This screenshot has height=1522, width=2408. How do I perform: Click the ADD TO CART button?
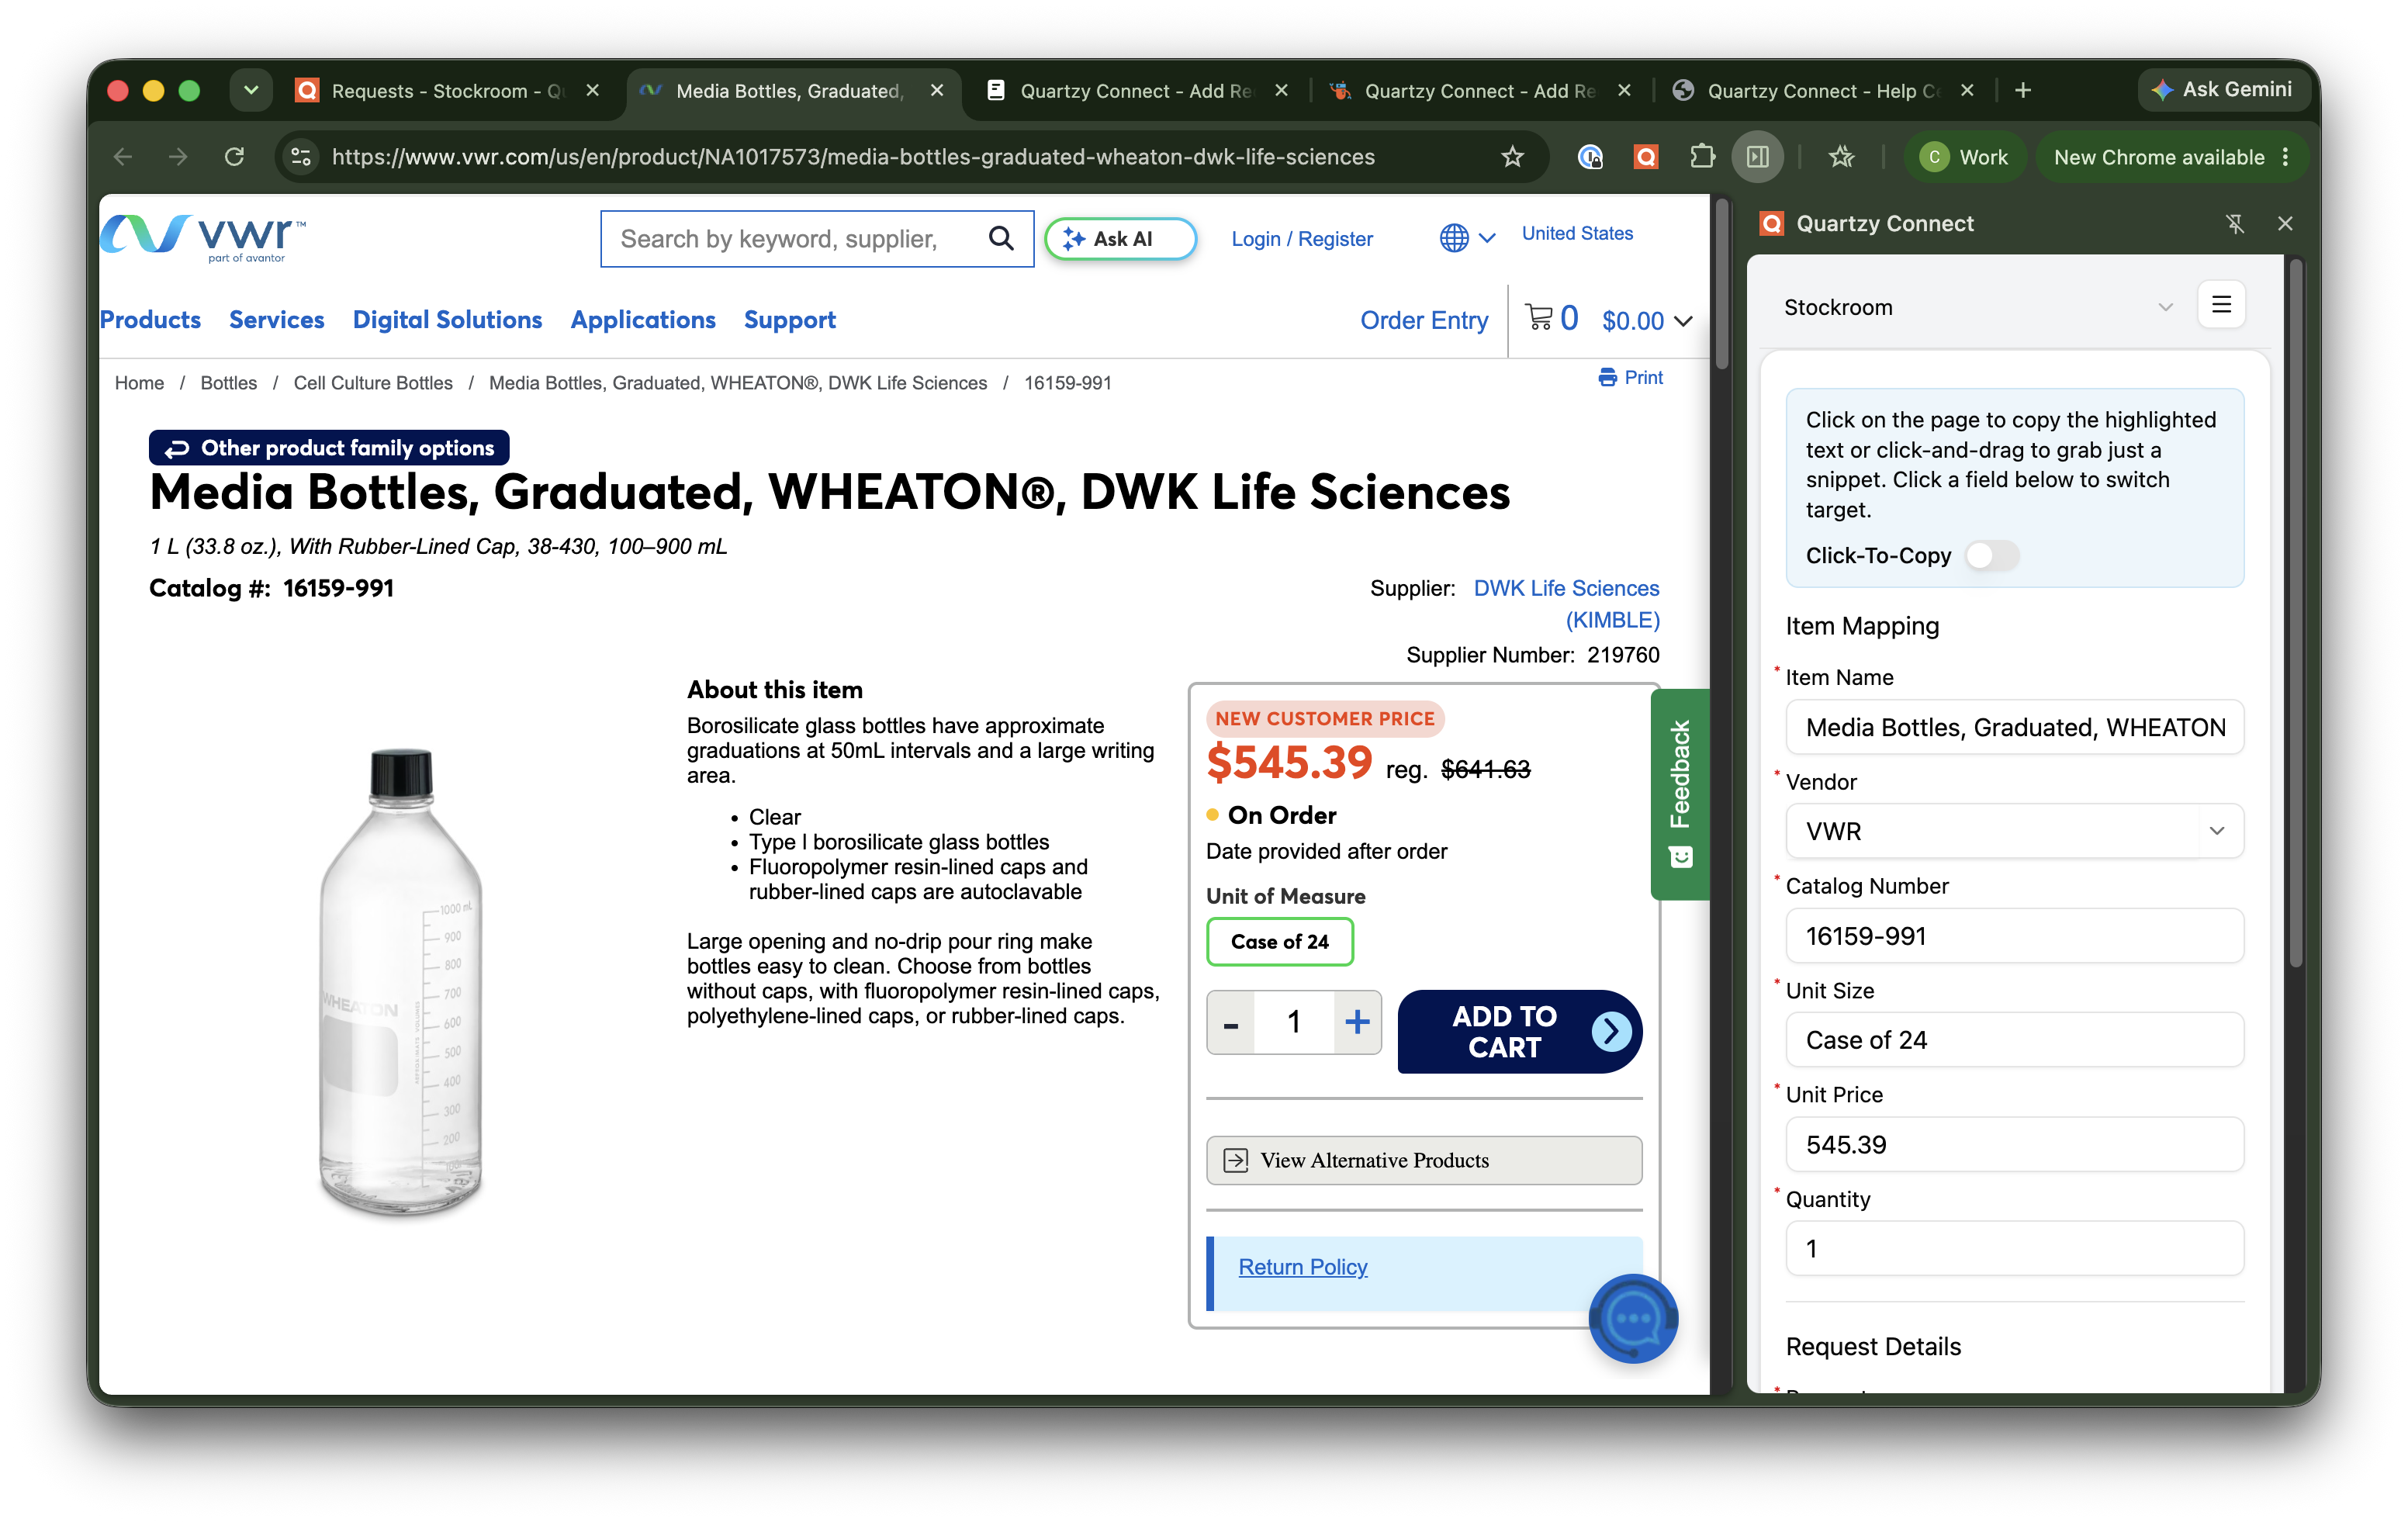(x=1519, y=1031)
